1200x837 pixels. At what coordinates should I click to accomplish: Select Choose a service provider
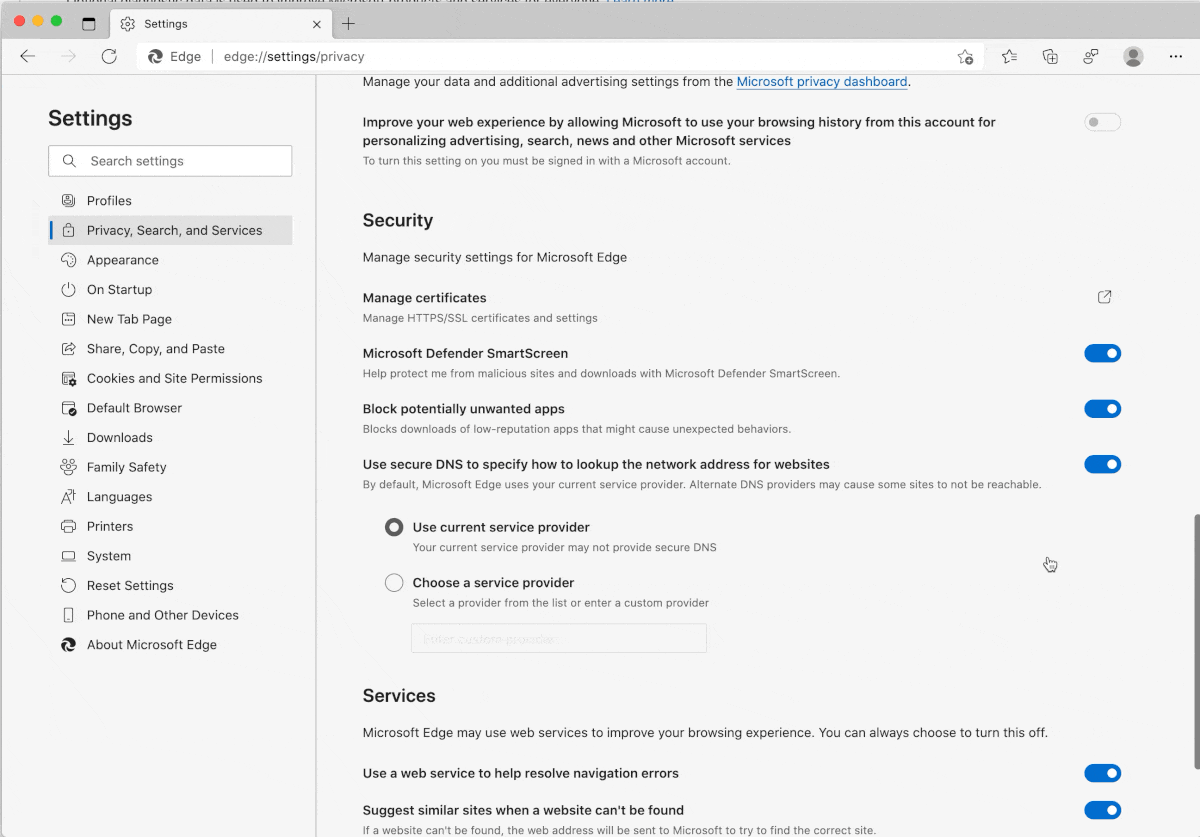click(394, 582)
